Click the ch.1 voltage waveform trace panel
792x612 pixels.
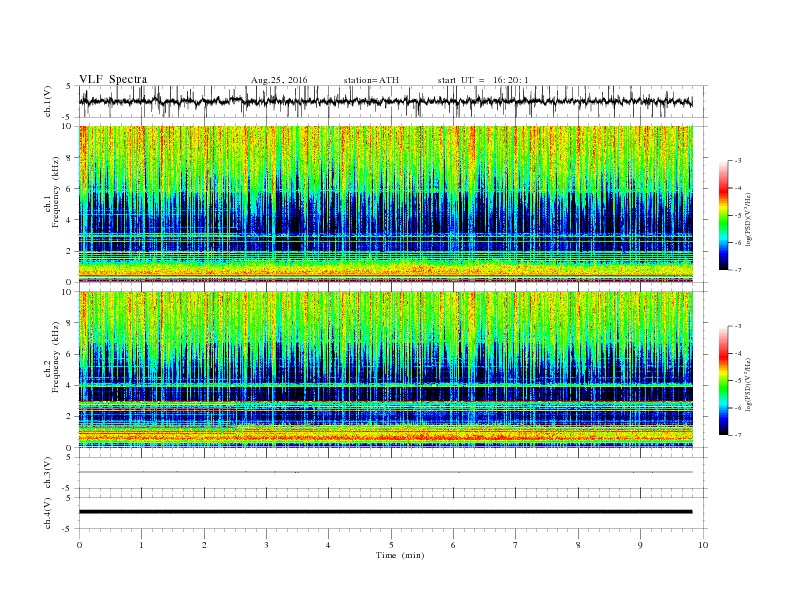[x=392, y=101]
